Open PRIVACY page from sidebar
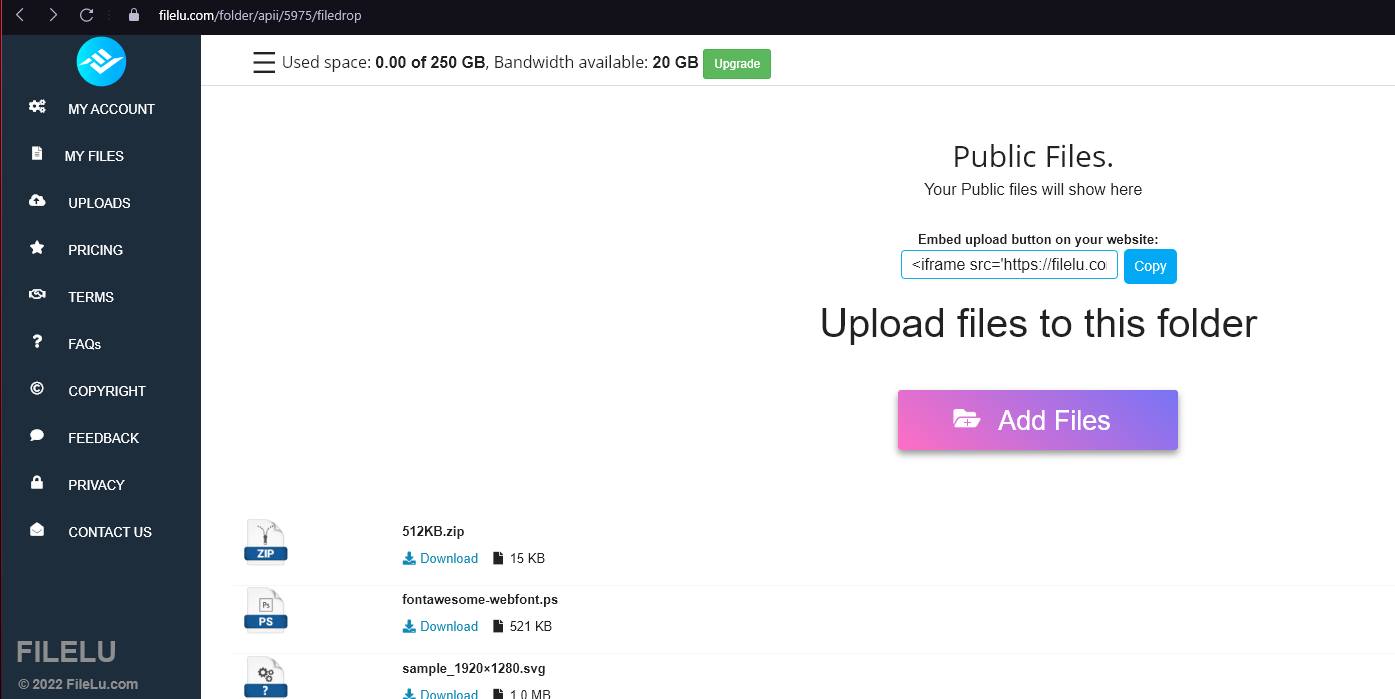Screen dimensions: 1395x699 [x=96, y=485]
